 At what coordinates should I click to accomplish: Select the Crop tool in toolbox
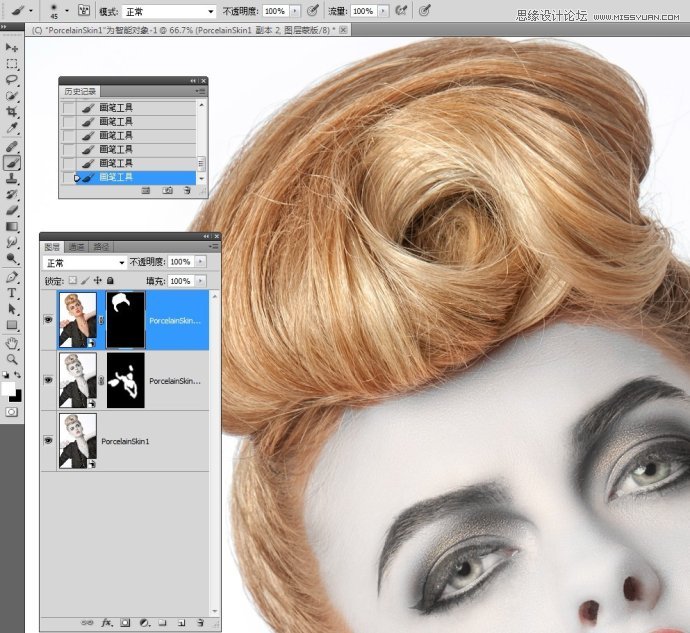point(12,112)
